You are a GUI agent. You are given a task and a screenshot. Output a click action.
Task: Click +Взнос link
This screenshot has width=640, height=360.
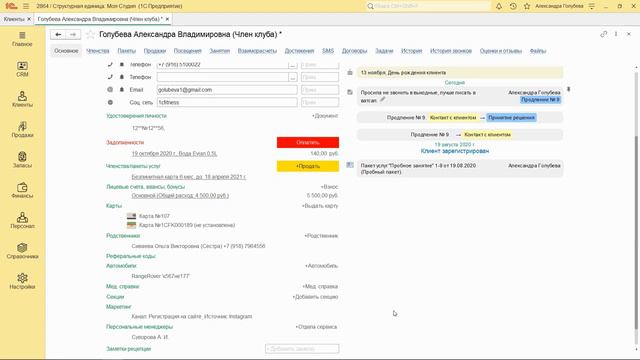point(329,187)
